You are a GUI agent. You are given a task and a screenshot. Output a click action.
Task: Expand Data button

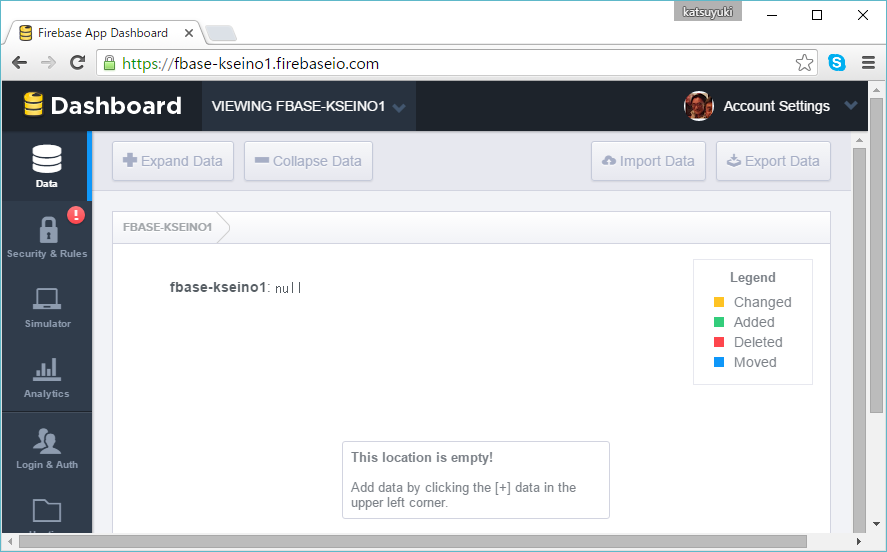click(x=173, y=161)
